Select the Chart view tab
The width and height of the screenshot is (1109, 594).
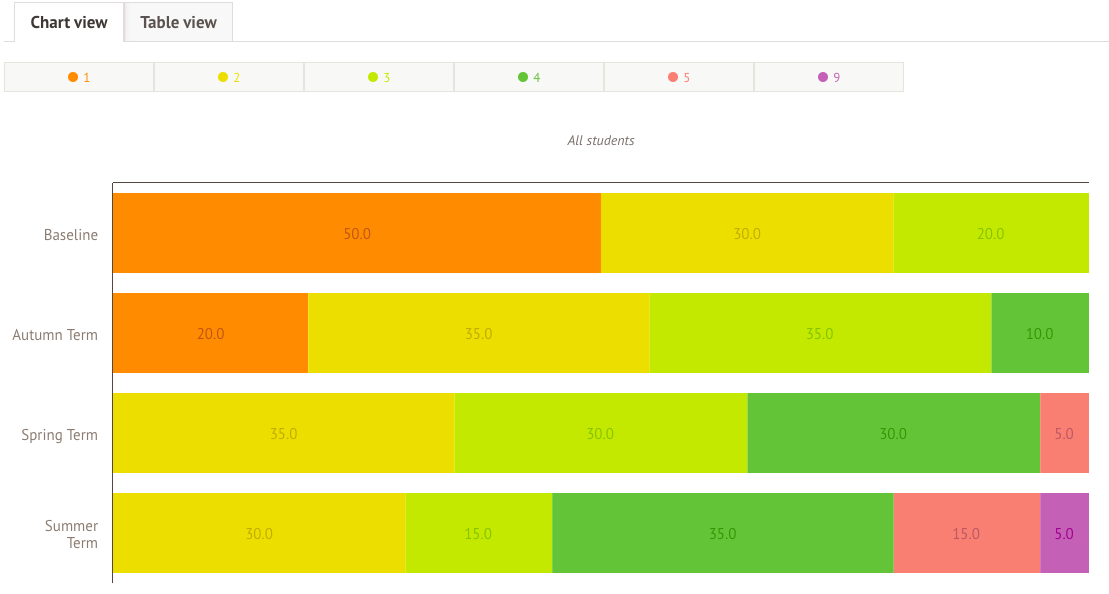[x=69, y=22]
